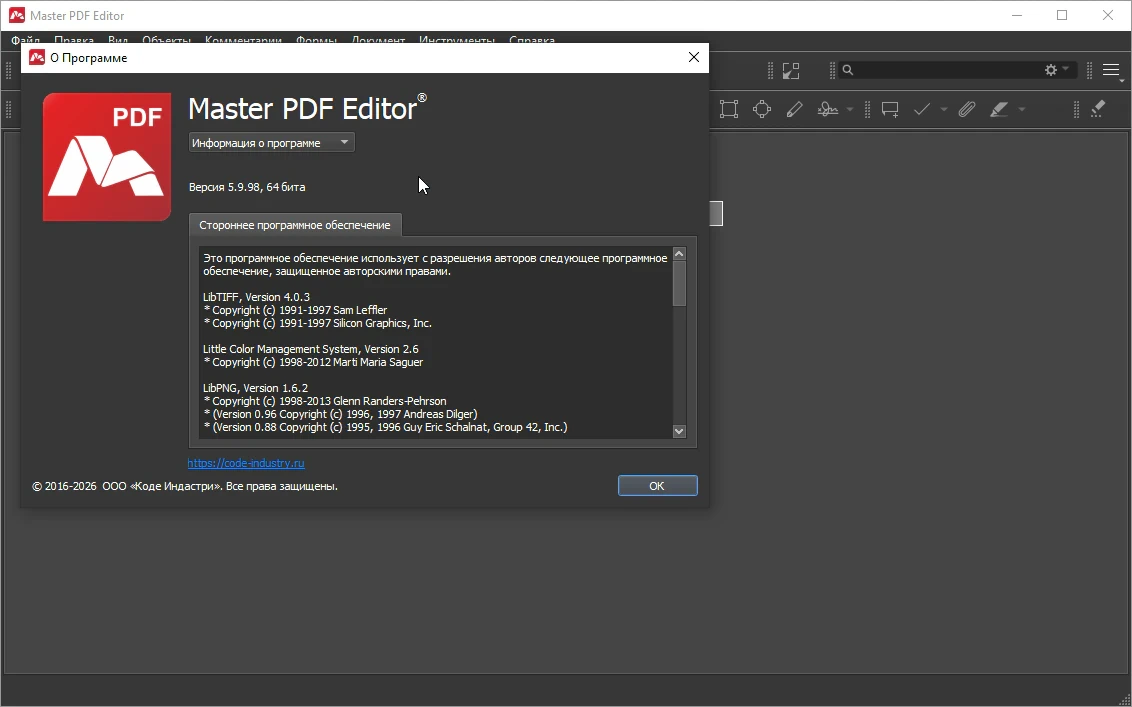The width and height of the screenshot is (1132, 707).
Task: Open the signature tool dropdown arrow
Action: pyautogui.click(x=850, y=110)
